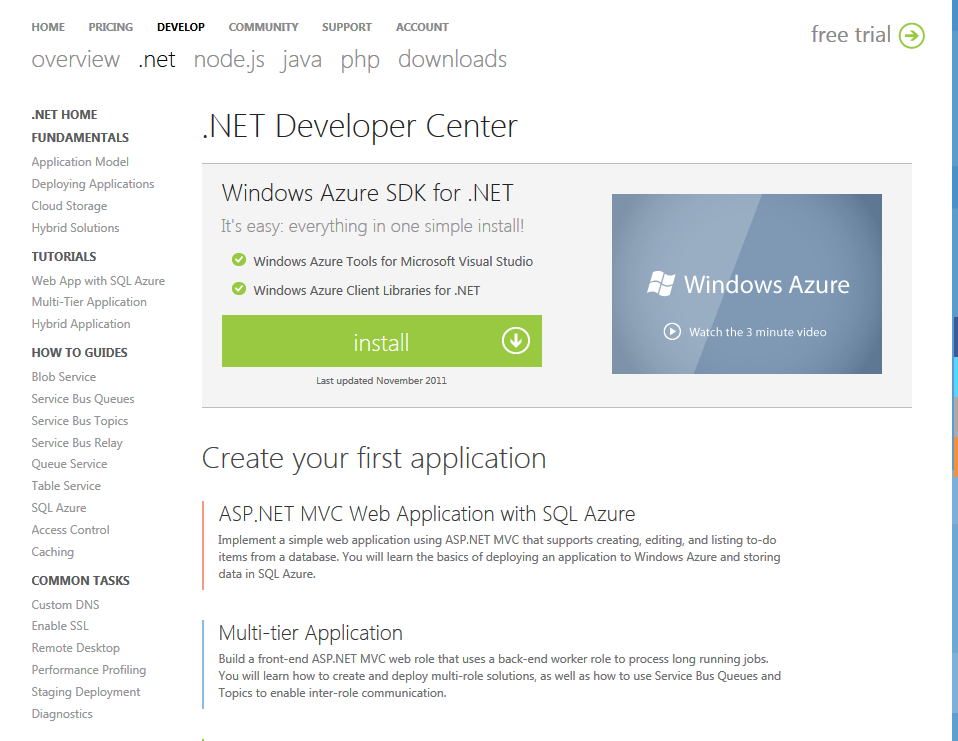Open Cloud Storage sidebar link

coord(69,206)
